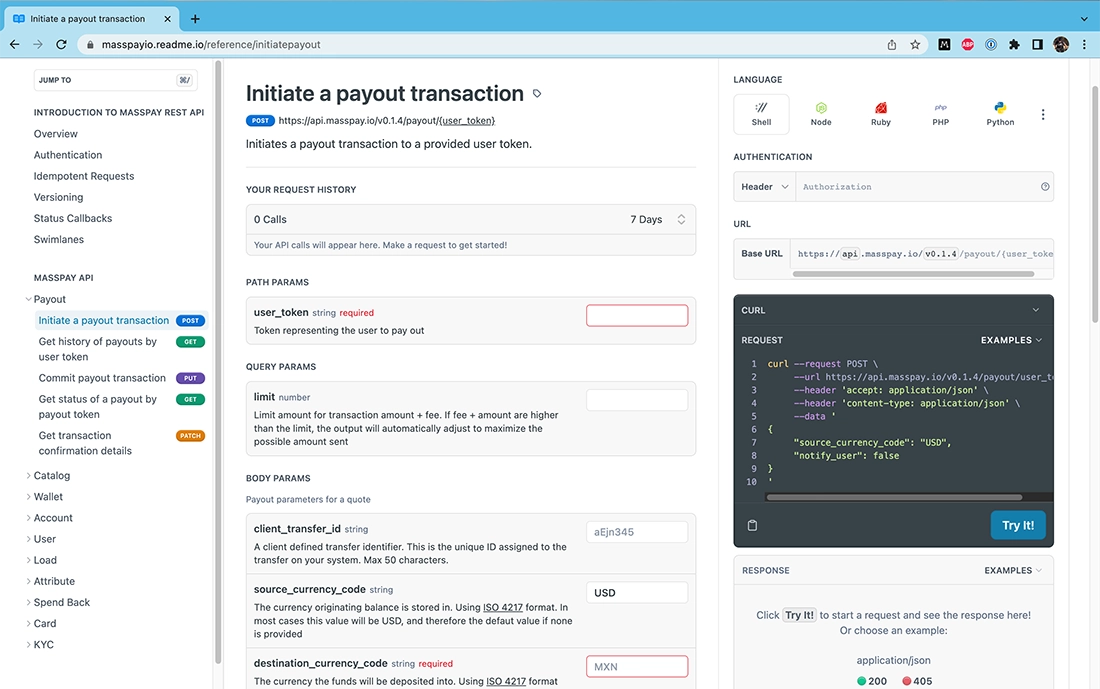Viewport: 1100px width, 689px height.
Task: Click the share icon in address bar
Action: tap(892, 44)
